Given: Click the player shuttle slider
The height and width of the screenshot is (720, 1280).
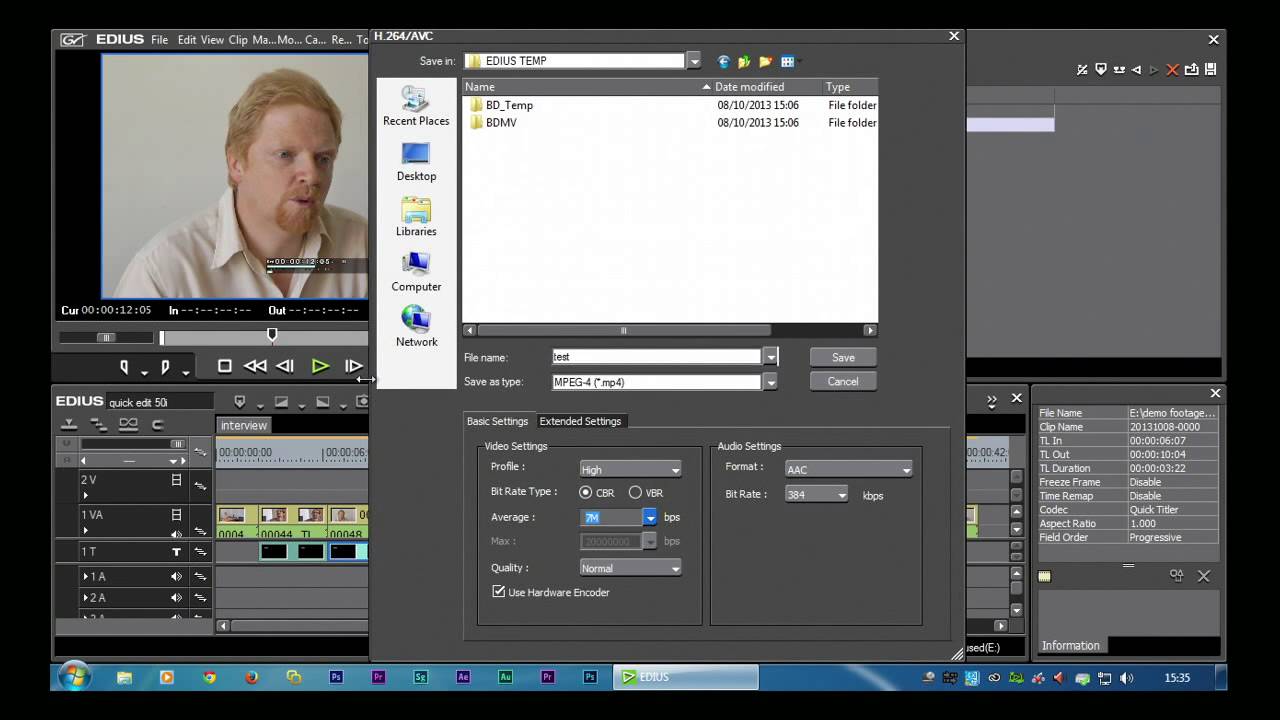Looking at the screenshot, I should tap(105, 337).
